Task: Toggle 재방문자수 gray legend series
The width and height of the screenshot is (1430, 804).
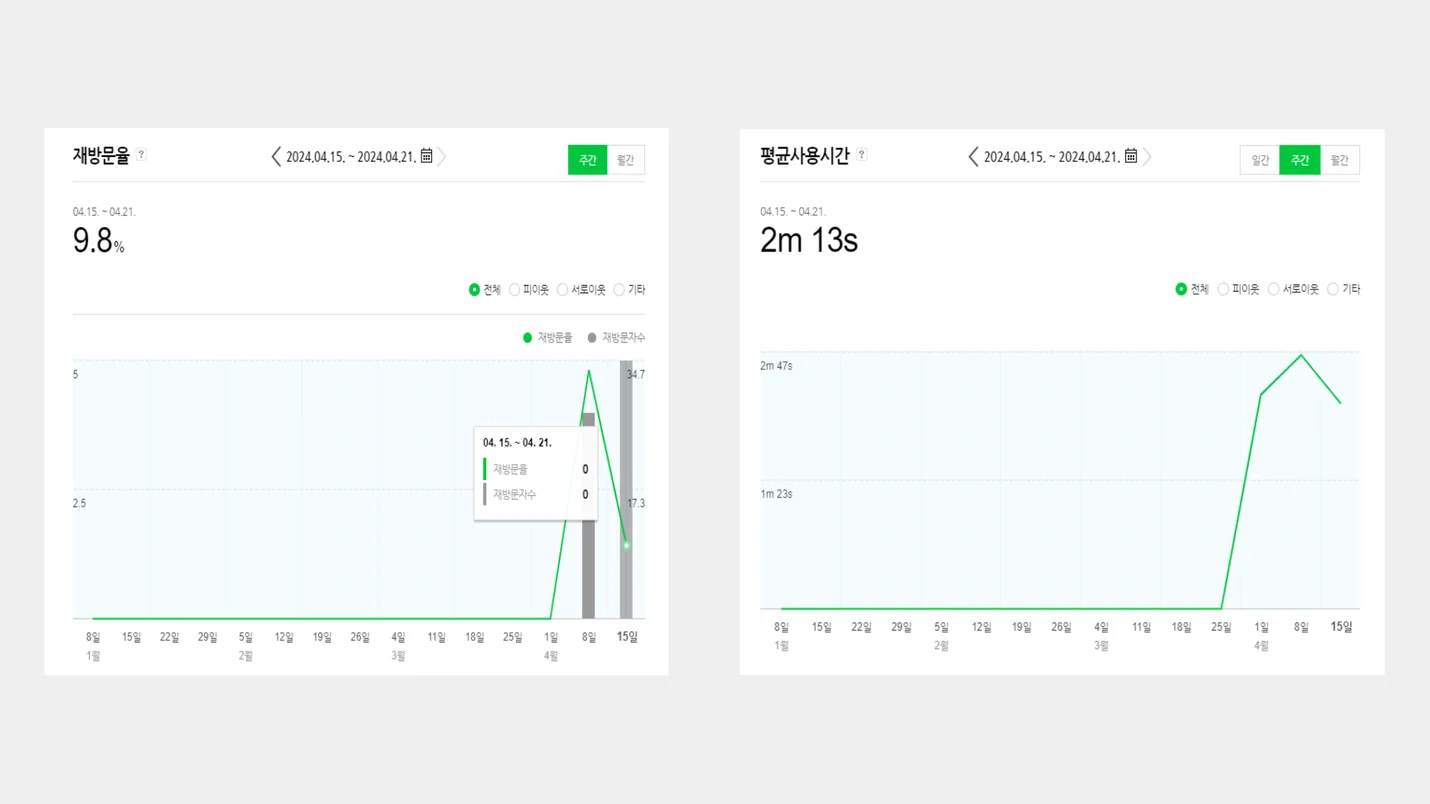Action: [x=616, y=338]
